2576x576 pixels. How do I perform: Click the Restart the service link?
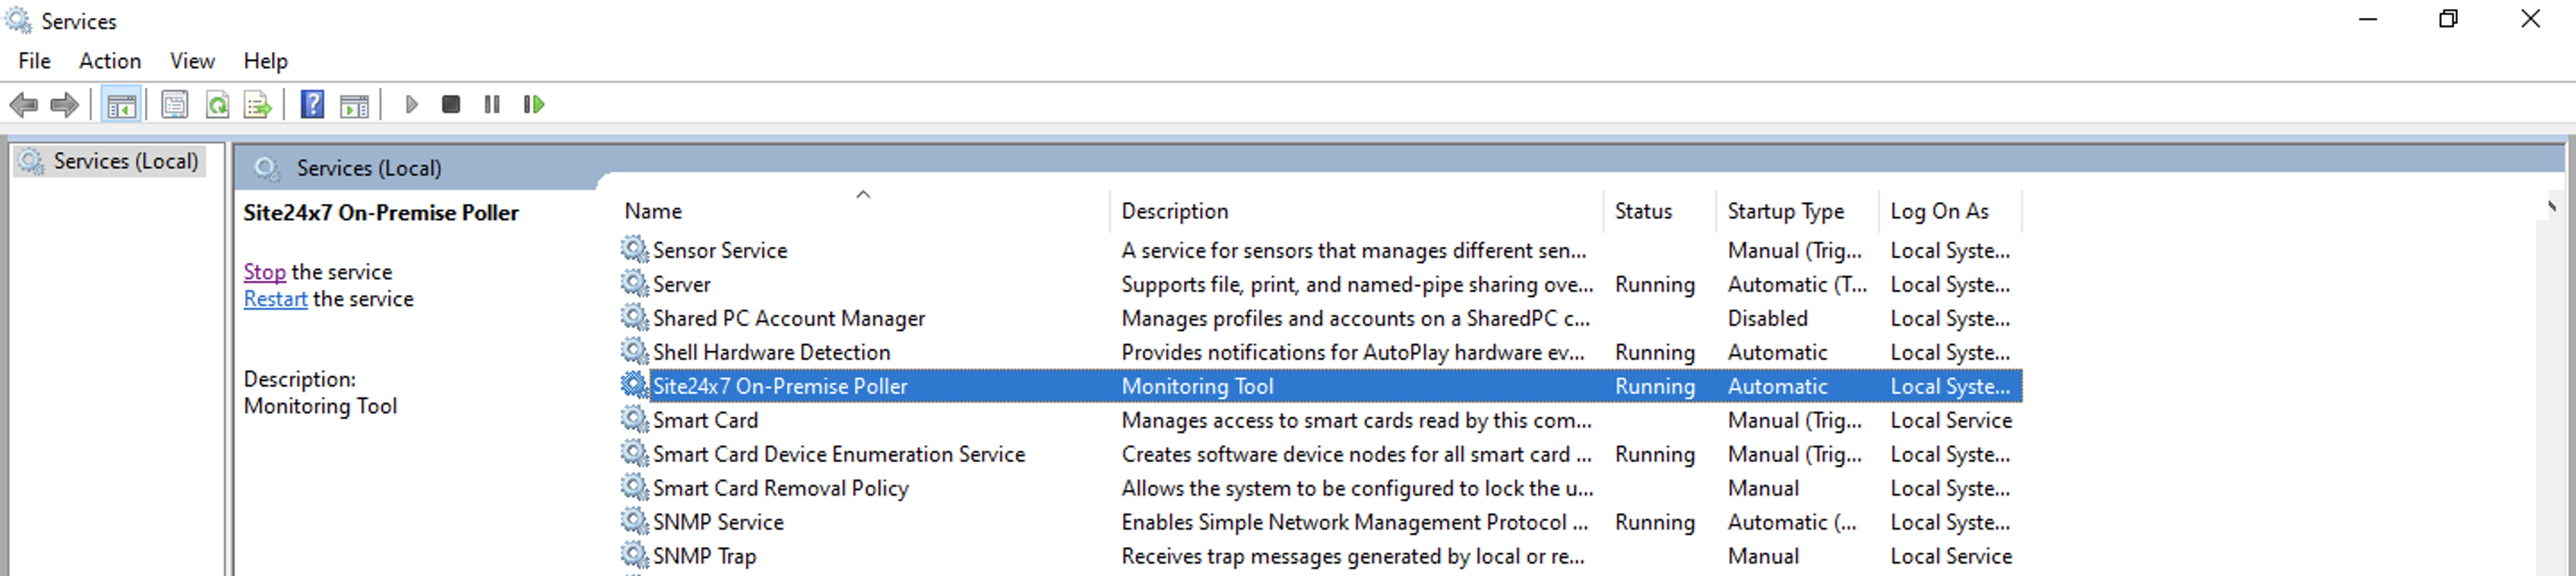[x=275, y=299]
